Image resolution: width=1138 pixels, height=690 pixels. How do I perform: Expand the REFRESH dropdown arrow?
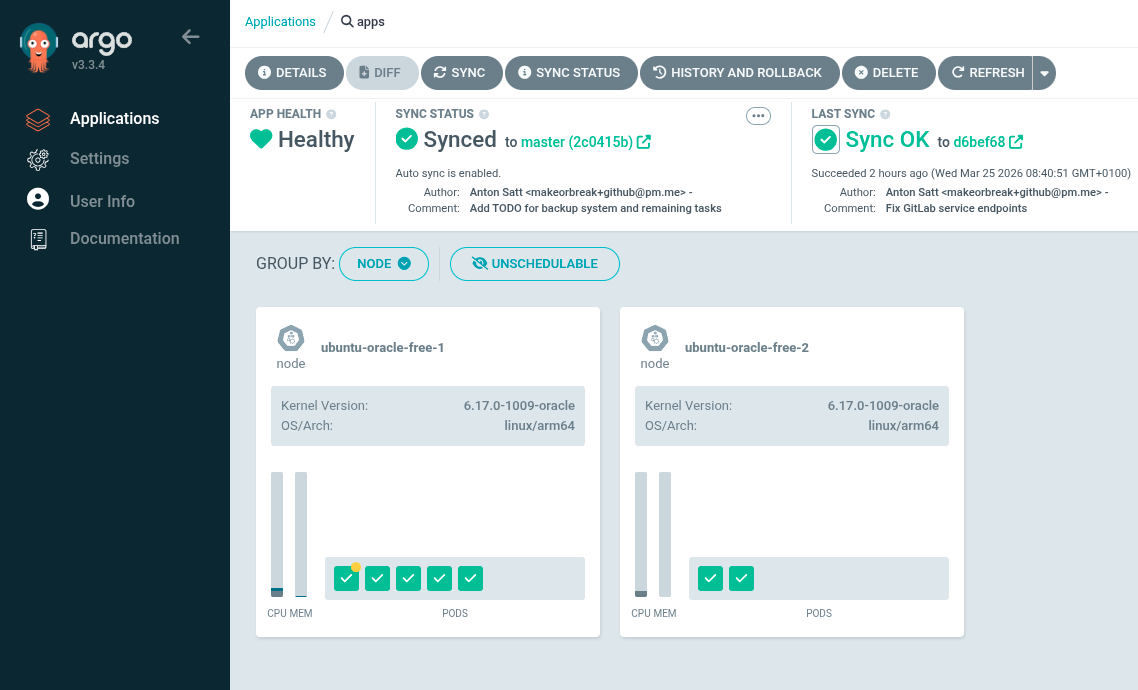(1046, 72)
